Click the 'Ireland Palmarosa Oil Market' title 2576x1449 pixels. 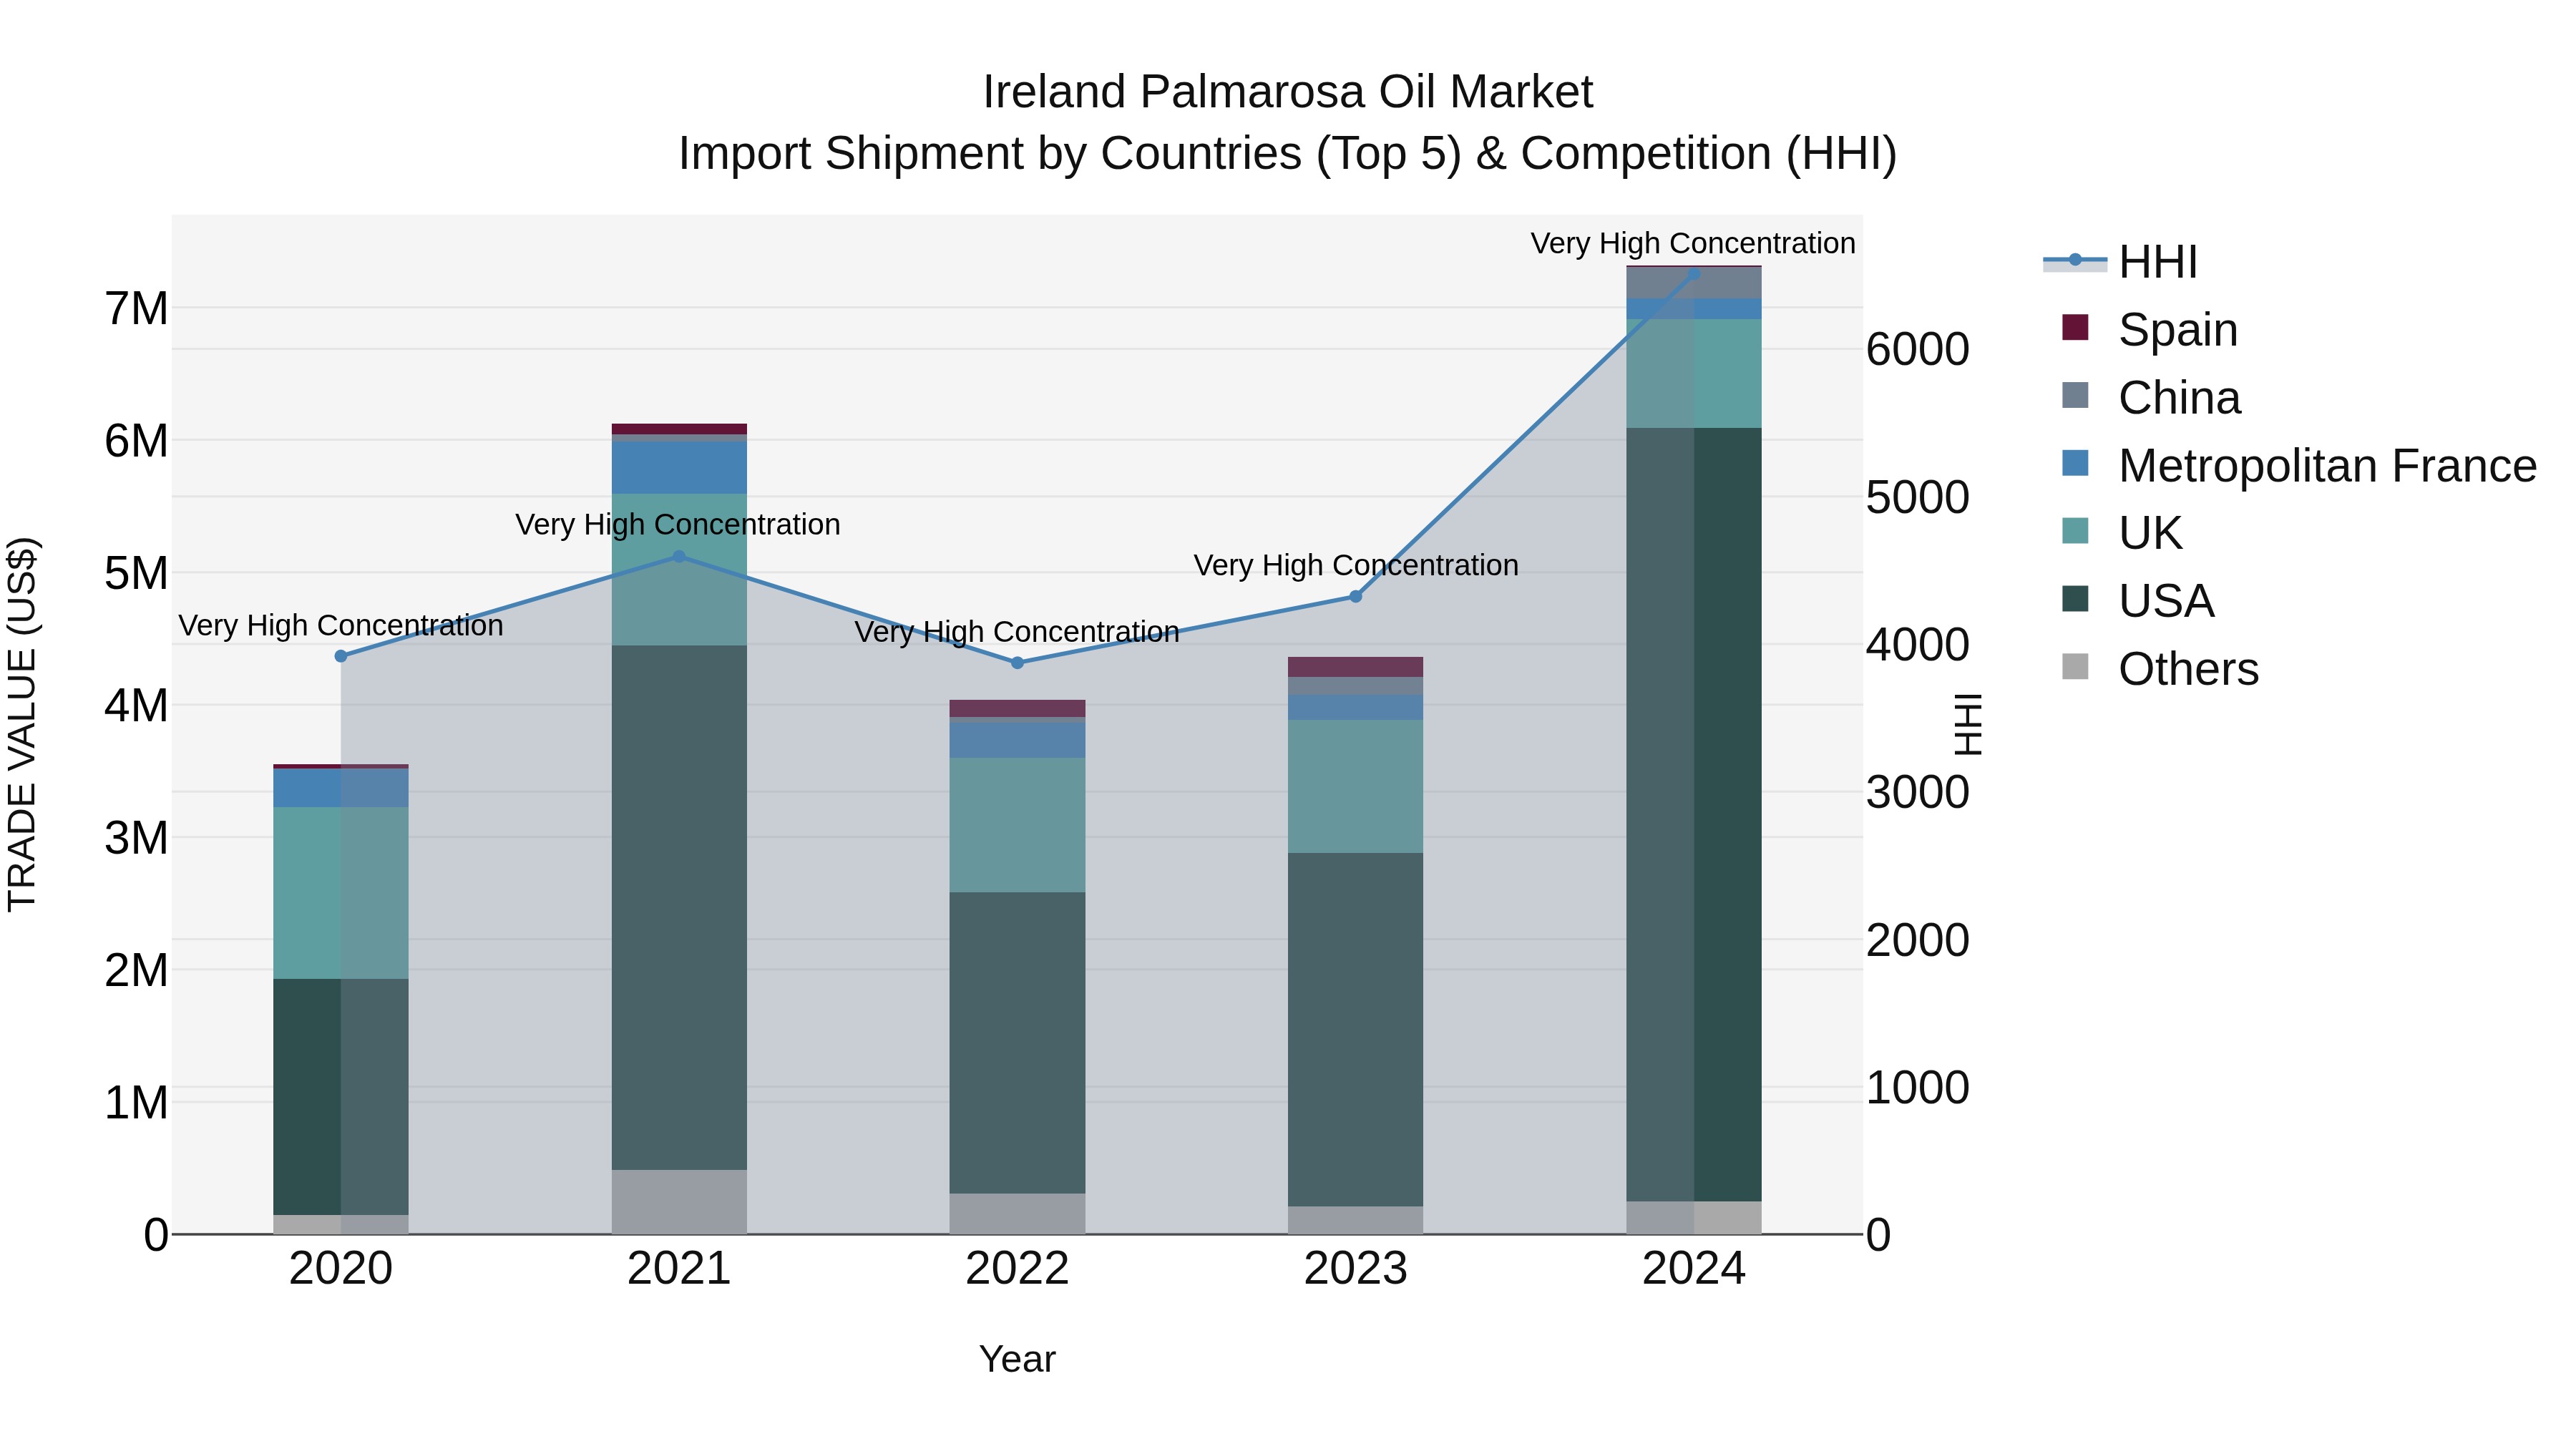coord(1288,92)
